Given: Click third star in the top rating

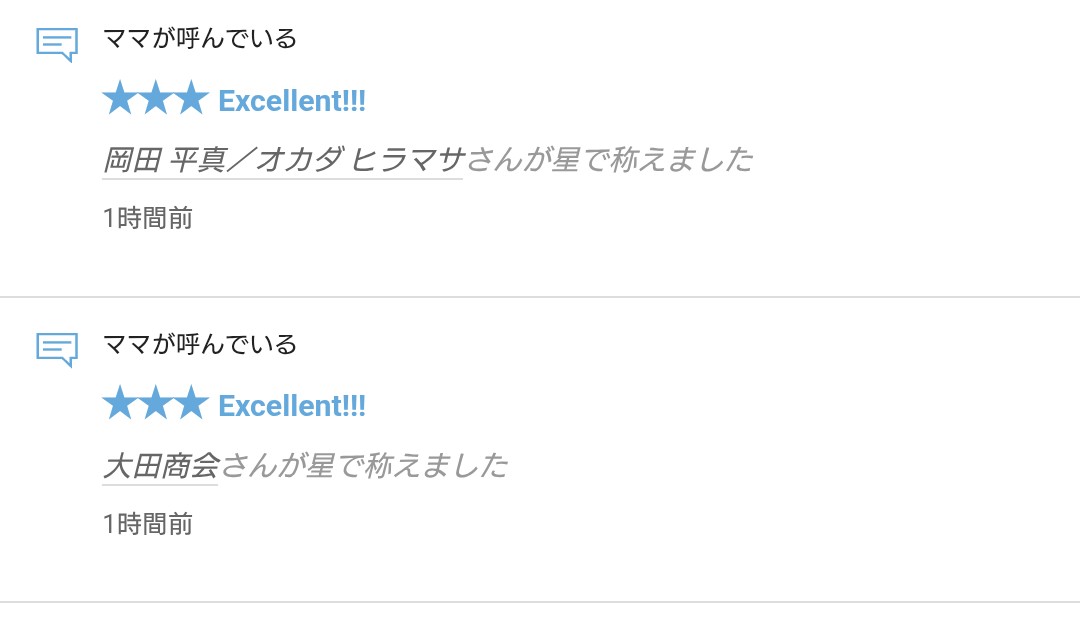Looking at the screenshot, I should point(191,98).
